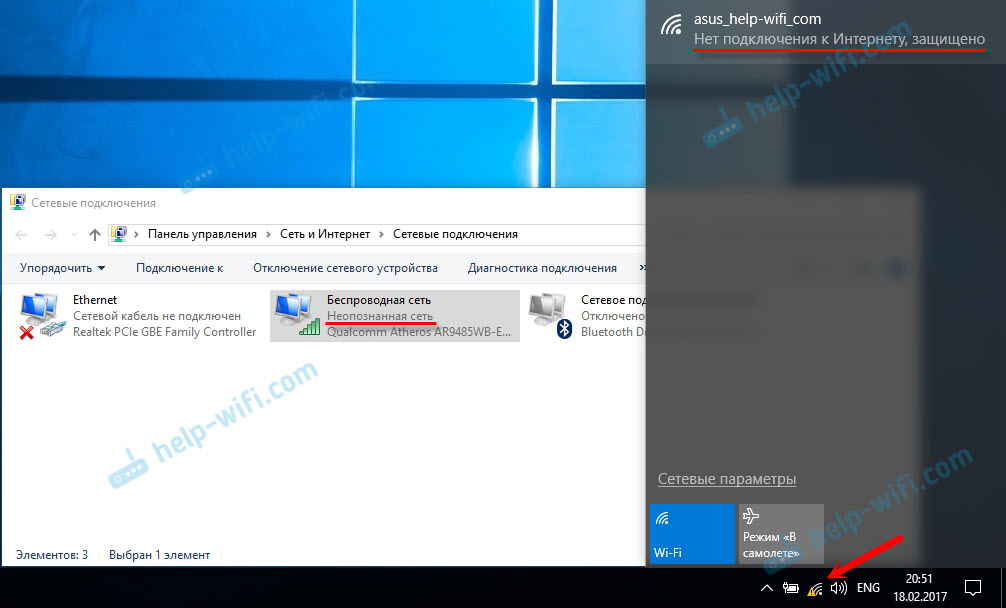
Task: Show hidden tray icons arrow
Action: [766, 587]
